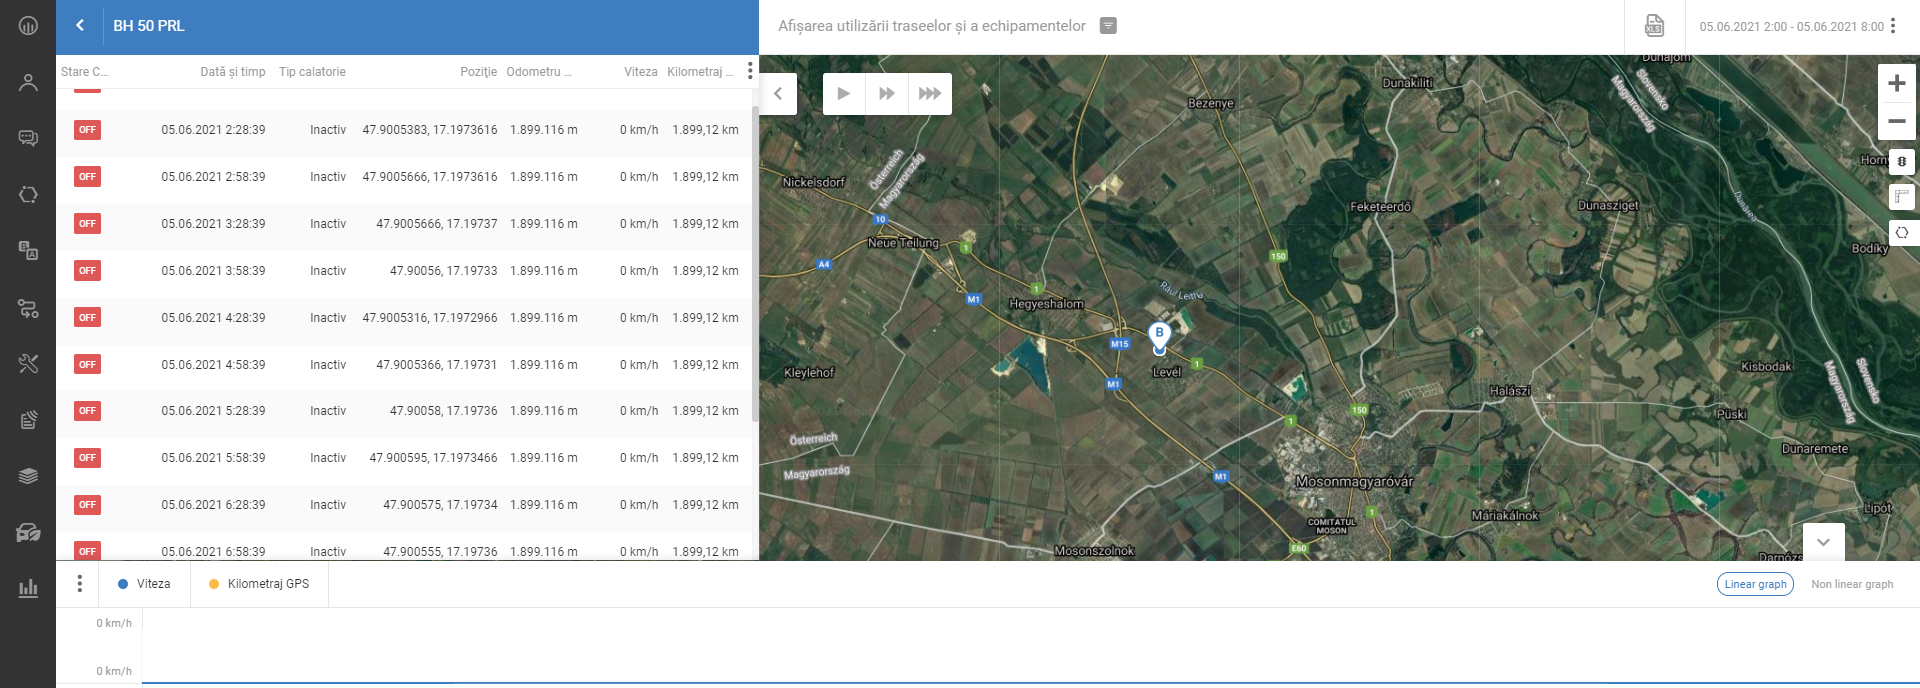Expand the map down-chevron button

[1823, 542]
